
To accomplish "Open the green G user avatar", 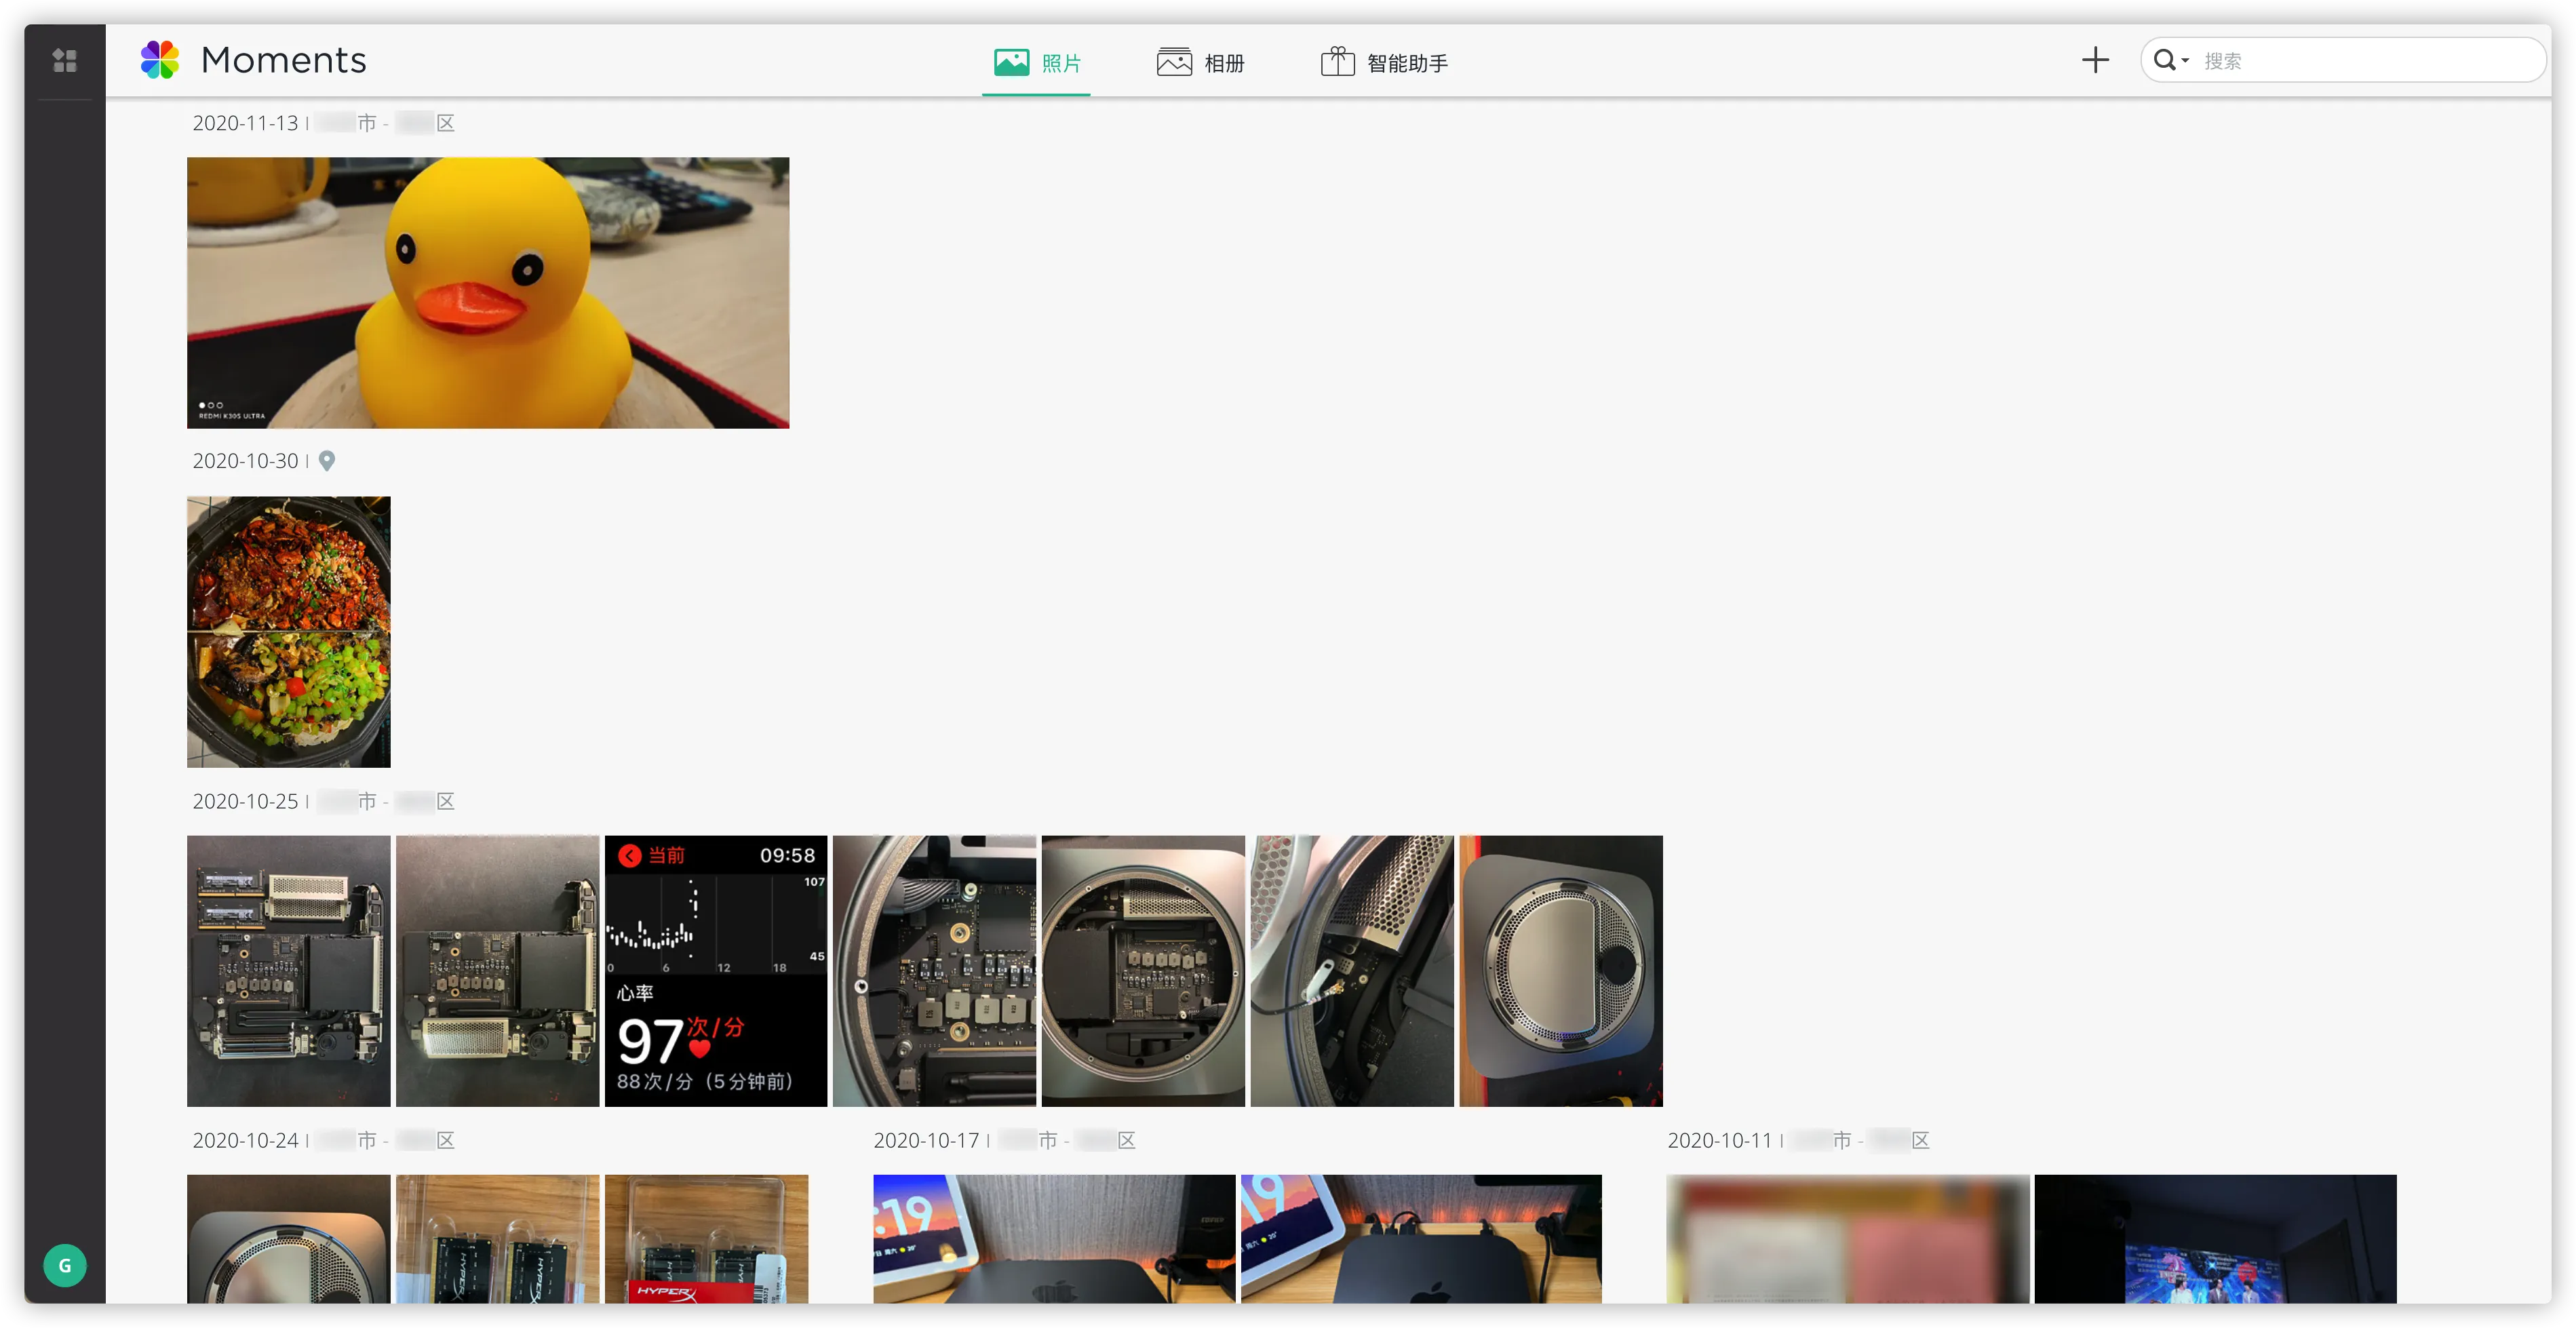I will (65, 1266).
